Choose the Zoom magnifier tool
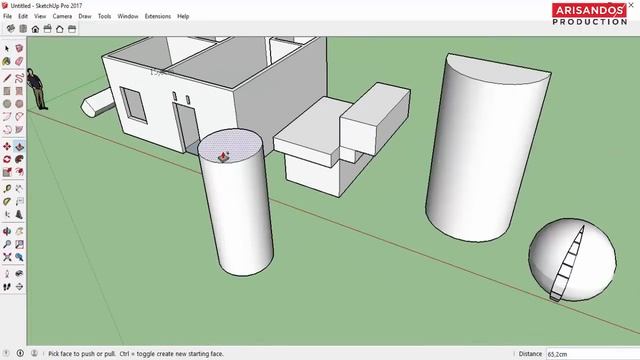Viewport: 640px width, 360px height. click(7, 244)
